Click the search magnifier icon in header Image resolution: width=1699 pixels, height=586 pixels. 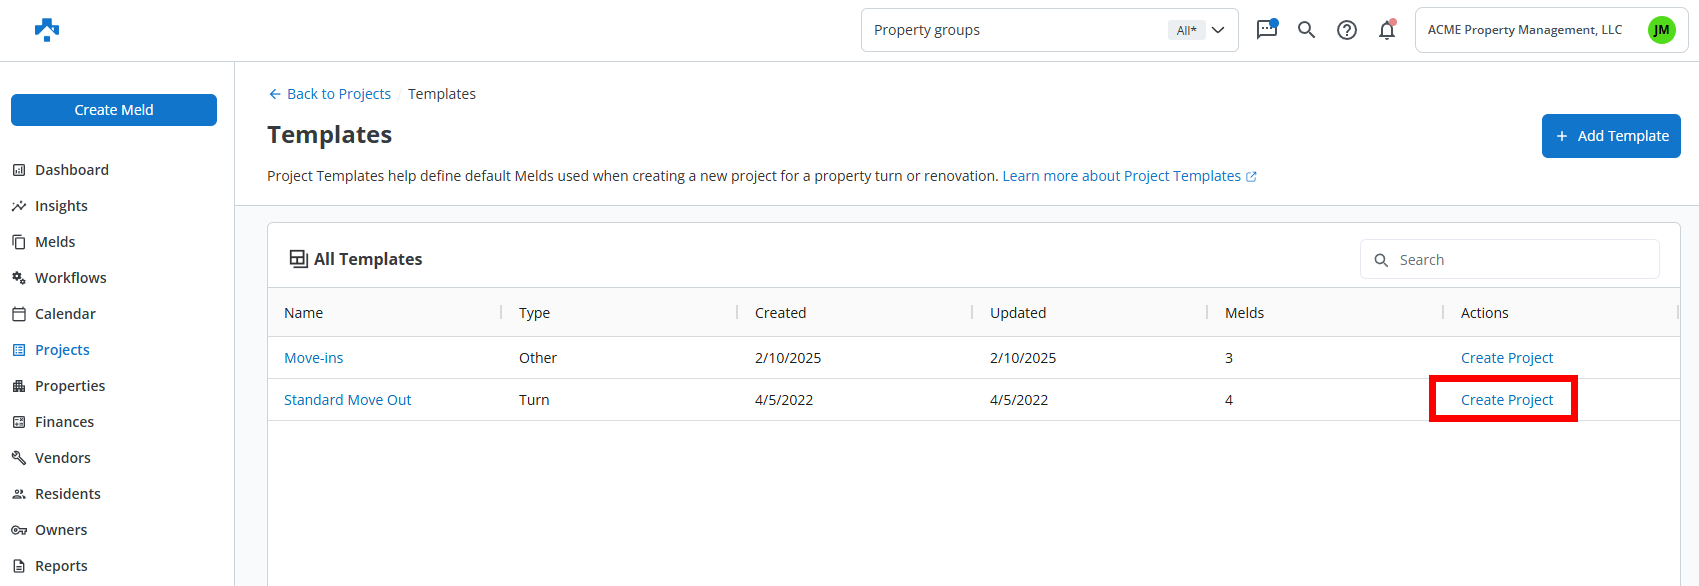click(1306, 30)
